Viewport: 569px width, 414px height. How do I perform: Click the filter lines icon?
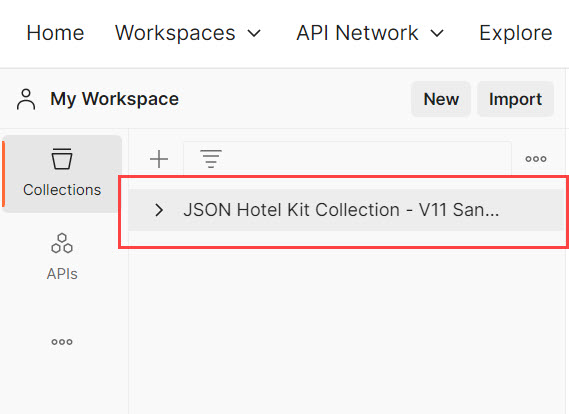pos(211,159)
